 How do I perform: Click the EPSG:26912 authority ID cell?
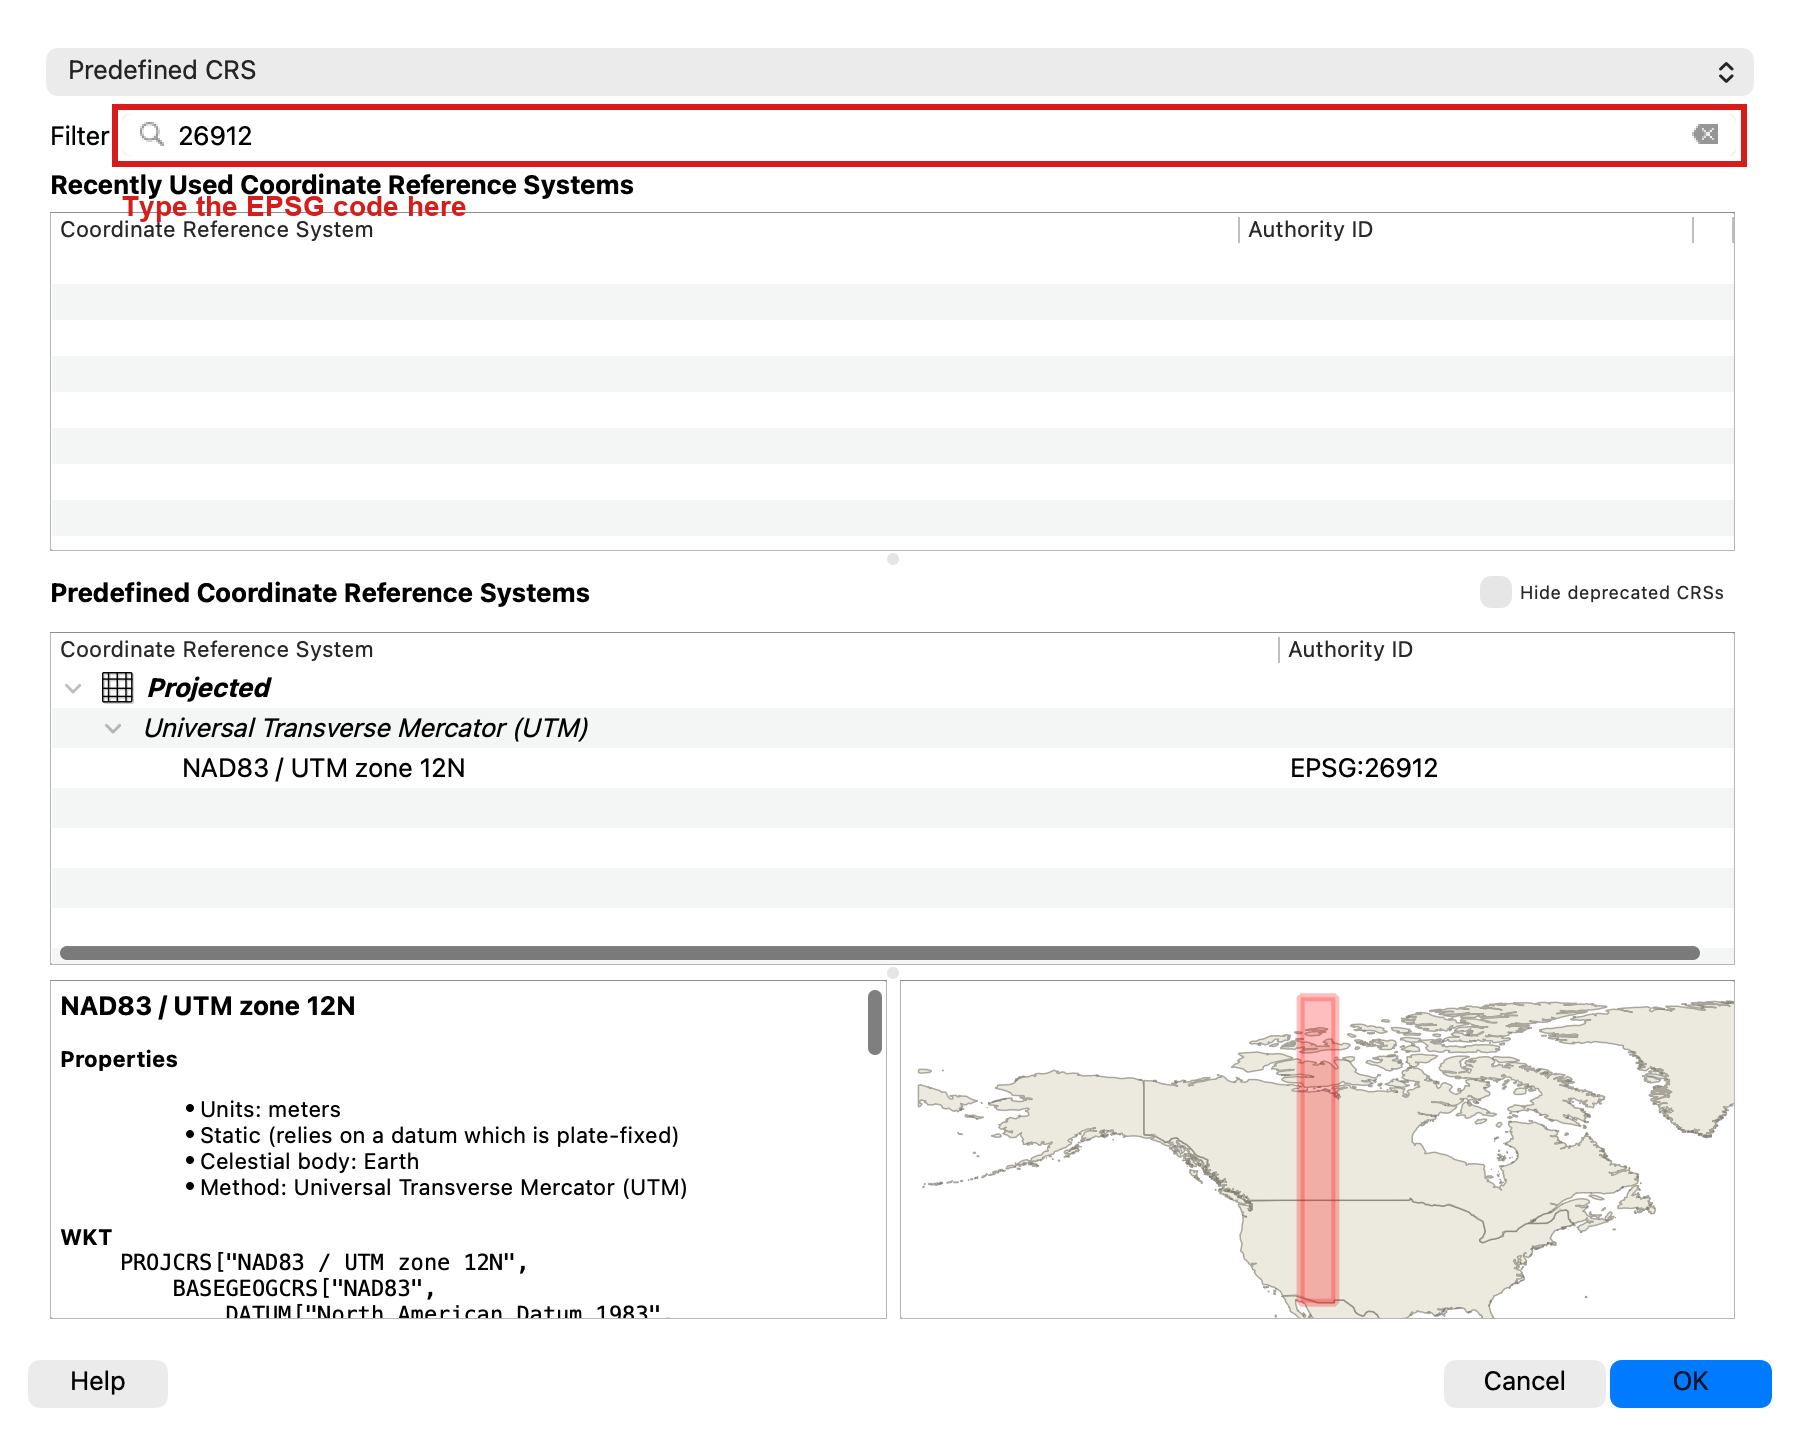pos(1363,768)
